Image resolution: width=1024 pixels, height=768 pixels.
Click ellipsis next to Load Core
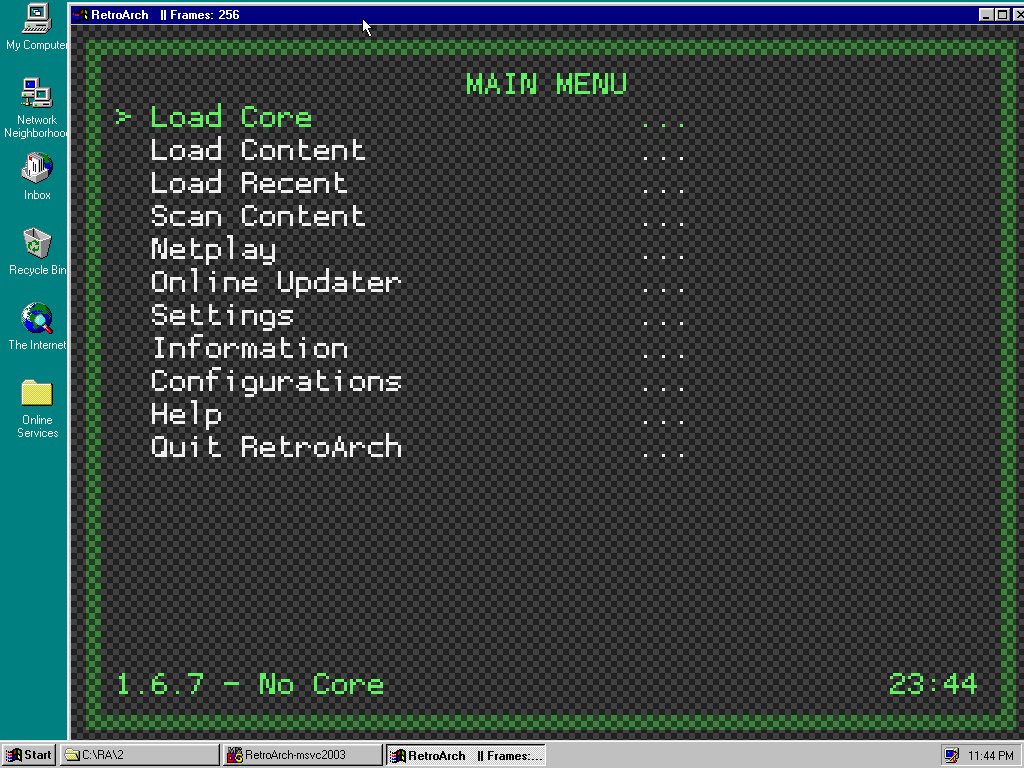coord(662,124)
